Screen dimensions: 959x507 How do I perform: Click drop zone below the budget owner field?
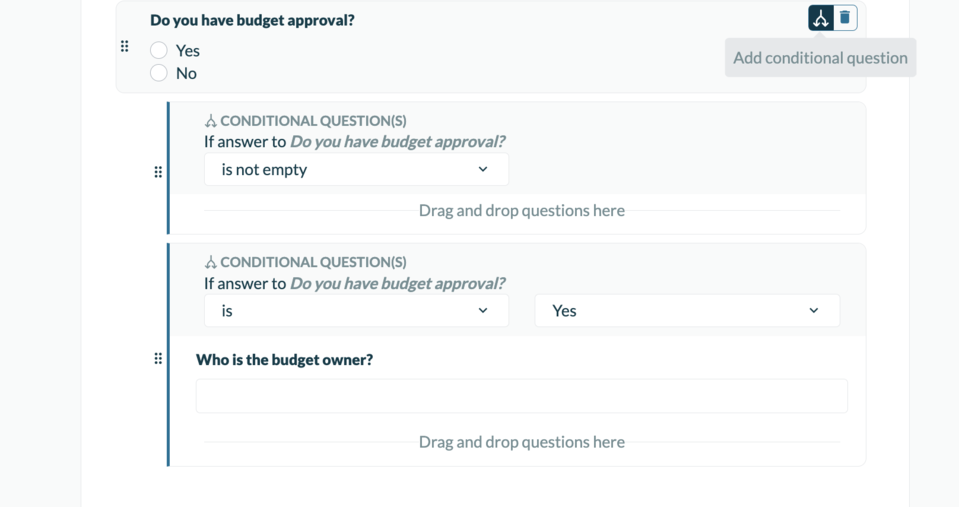521,442
